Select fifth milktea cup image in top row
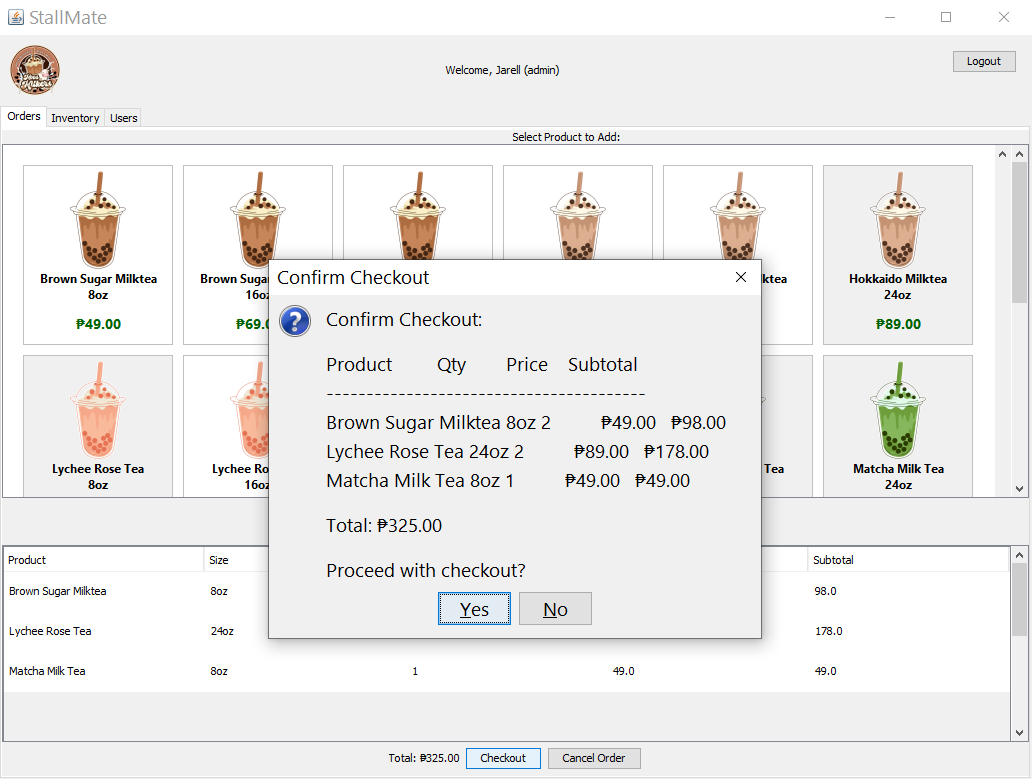The image size is (1032, 779). (738, 215)
